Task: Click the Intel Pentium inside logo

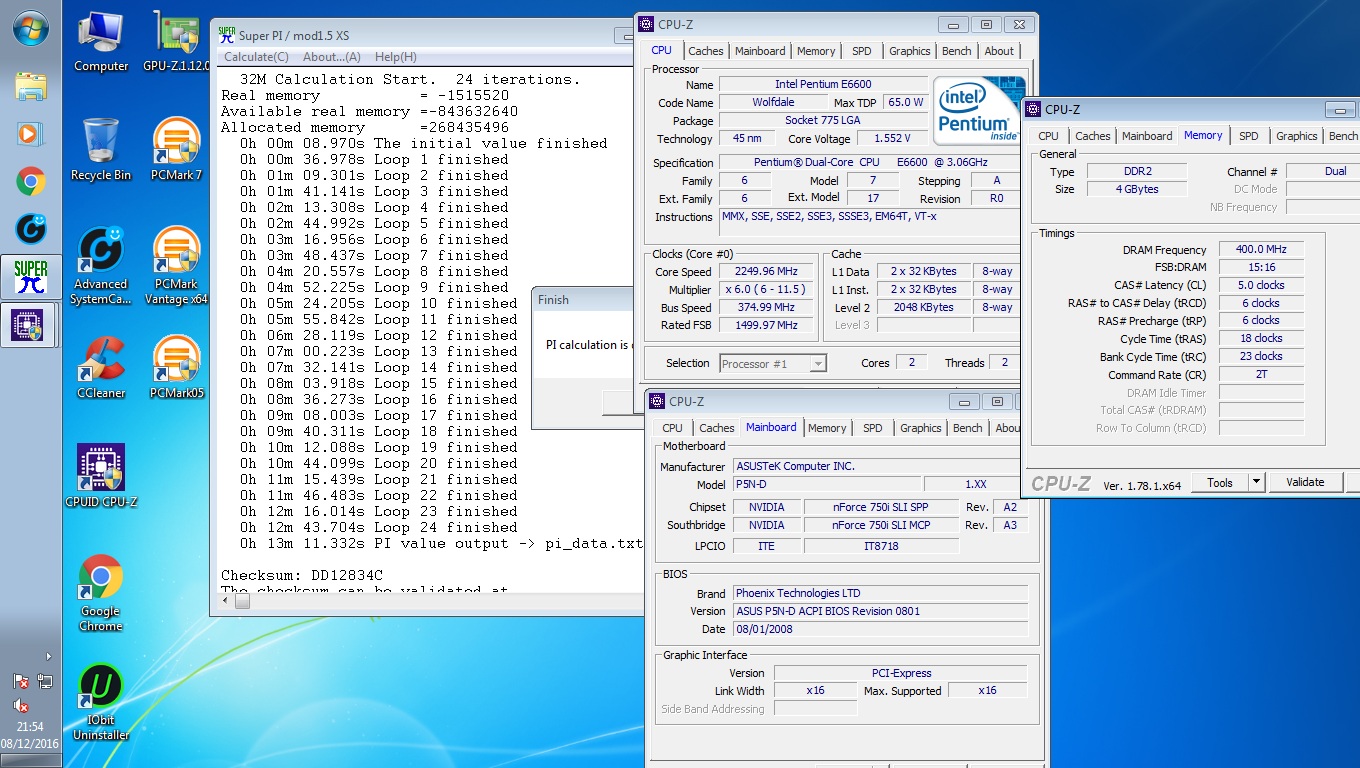Action: tap(979, 110)
